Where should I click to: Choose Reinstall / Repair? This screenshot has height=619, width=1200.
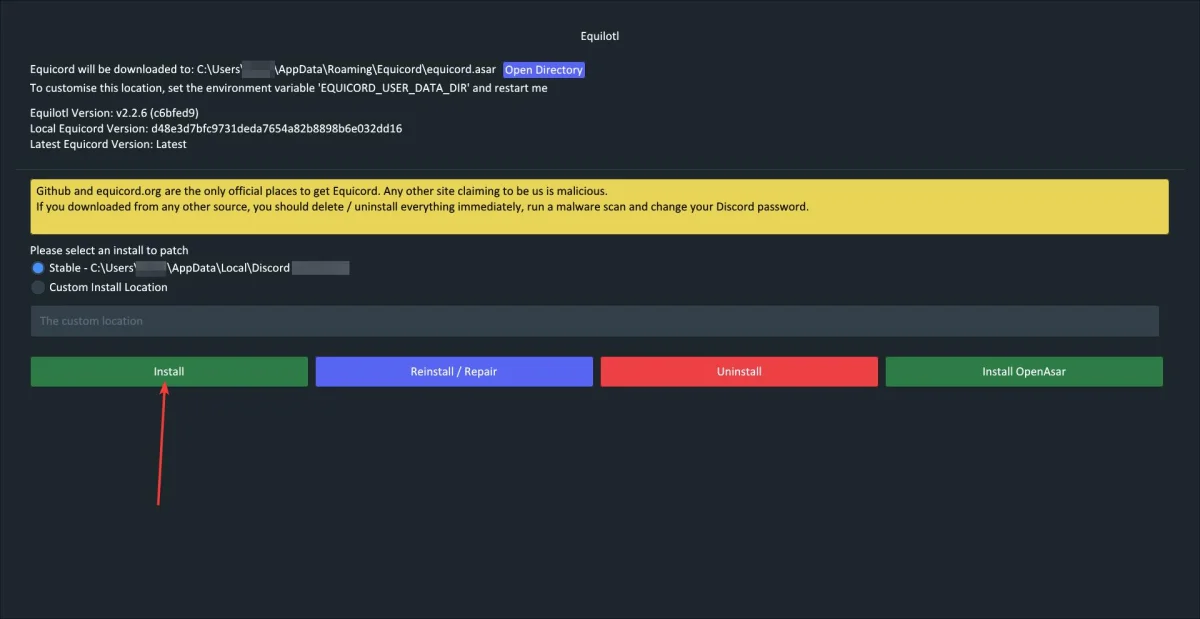(x=454, y=371)
